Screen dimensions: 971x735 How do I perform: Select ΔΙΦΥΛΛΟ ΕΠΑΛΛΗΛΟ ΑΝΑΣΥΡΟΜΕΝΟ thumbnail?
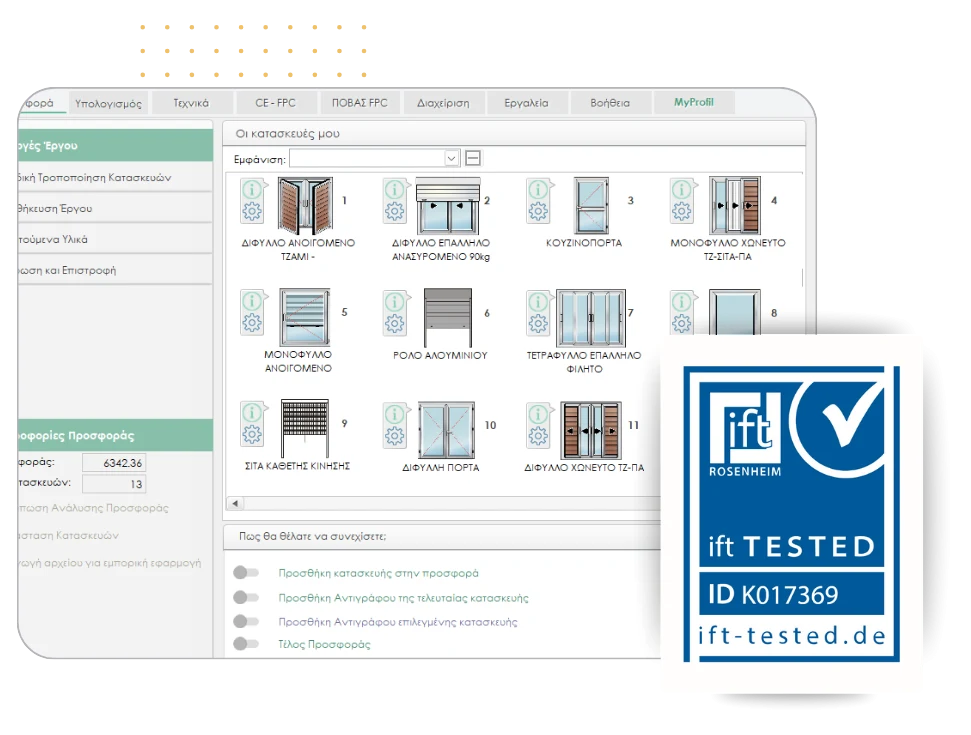click(448, 206)
